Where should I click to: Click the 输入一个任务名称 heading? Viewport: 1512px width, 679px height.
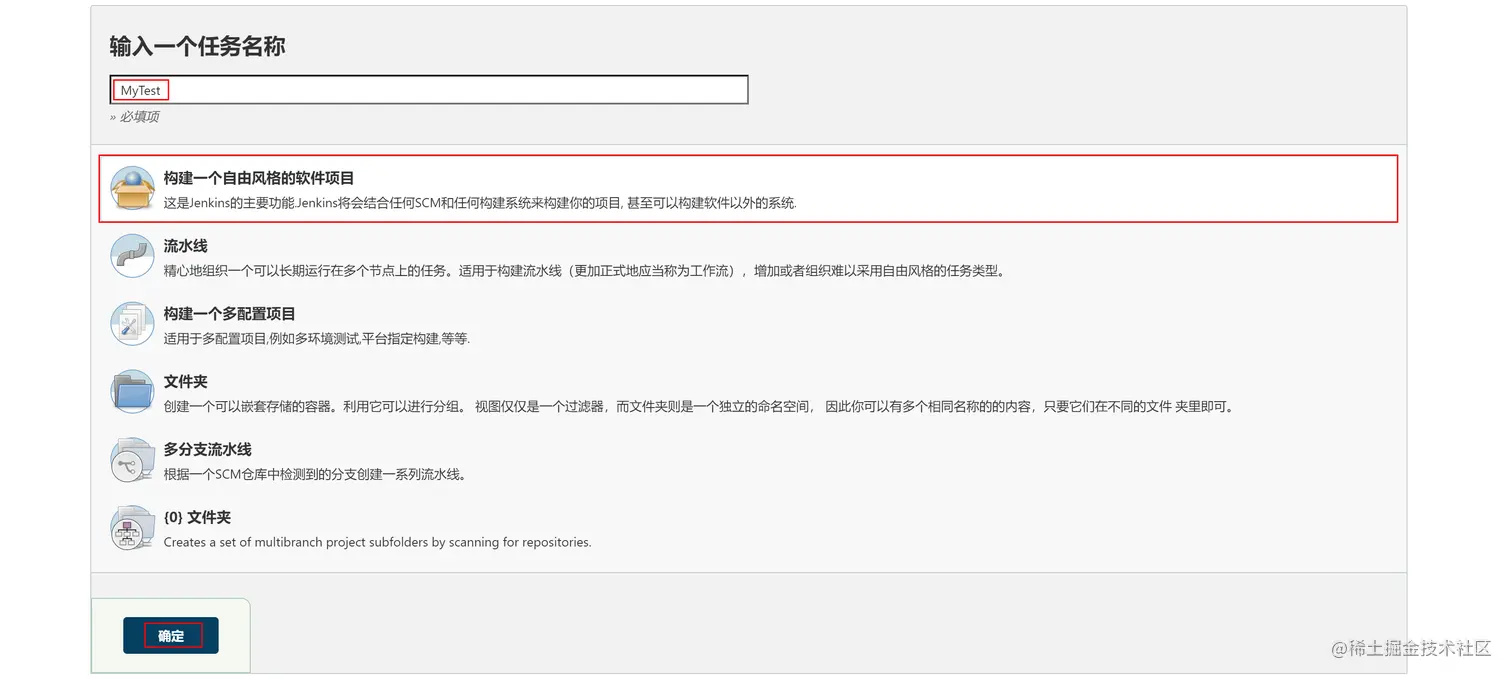tap(197, 46)
